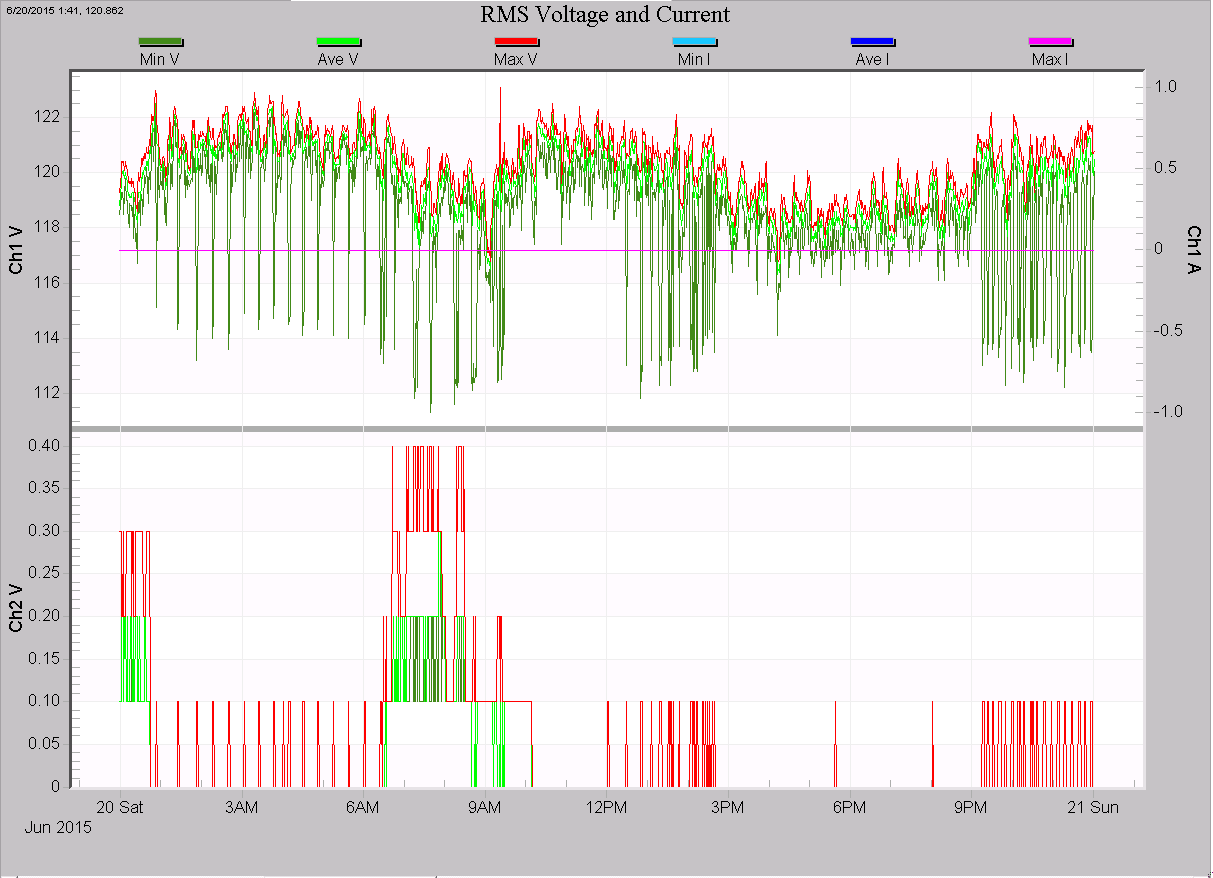Viewport: 1213px width, 878px height.
Task: Click the bright green Ave V legend swatch
Action: 338,42
